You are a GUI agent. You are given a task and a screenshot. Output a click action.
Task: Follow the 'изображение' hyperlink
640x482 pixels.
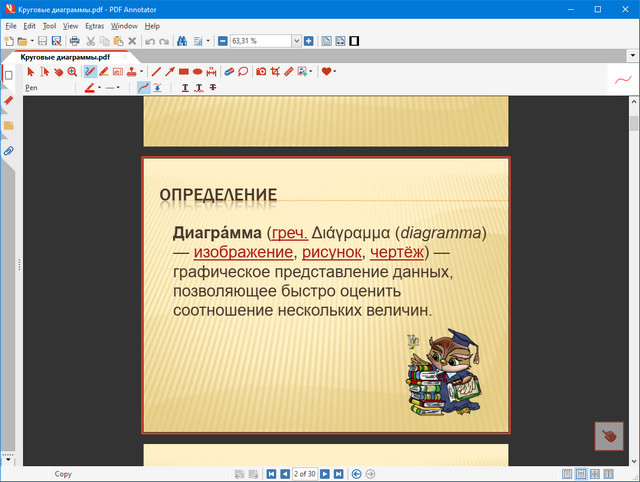point(243,251)
